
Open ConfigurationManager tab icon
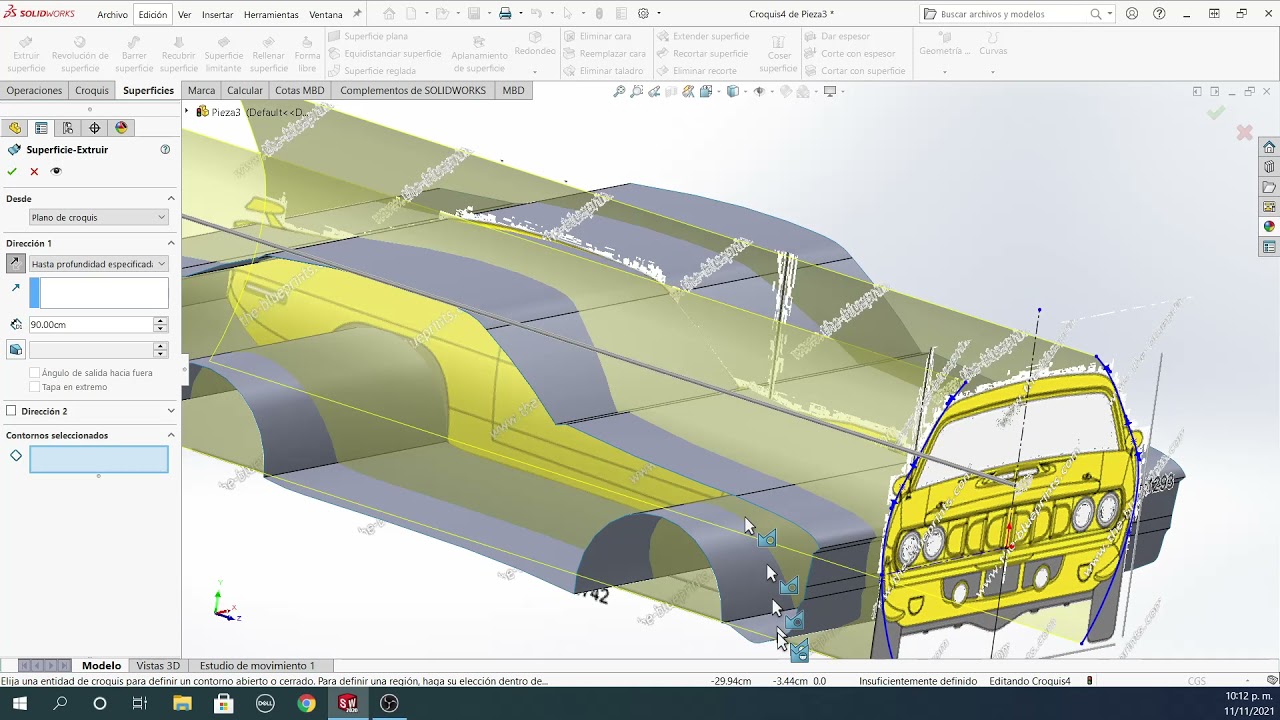(68, 128)
